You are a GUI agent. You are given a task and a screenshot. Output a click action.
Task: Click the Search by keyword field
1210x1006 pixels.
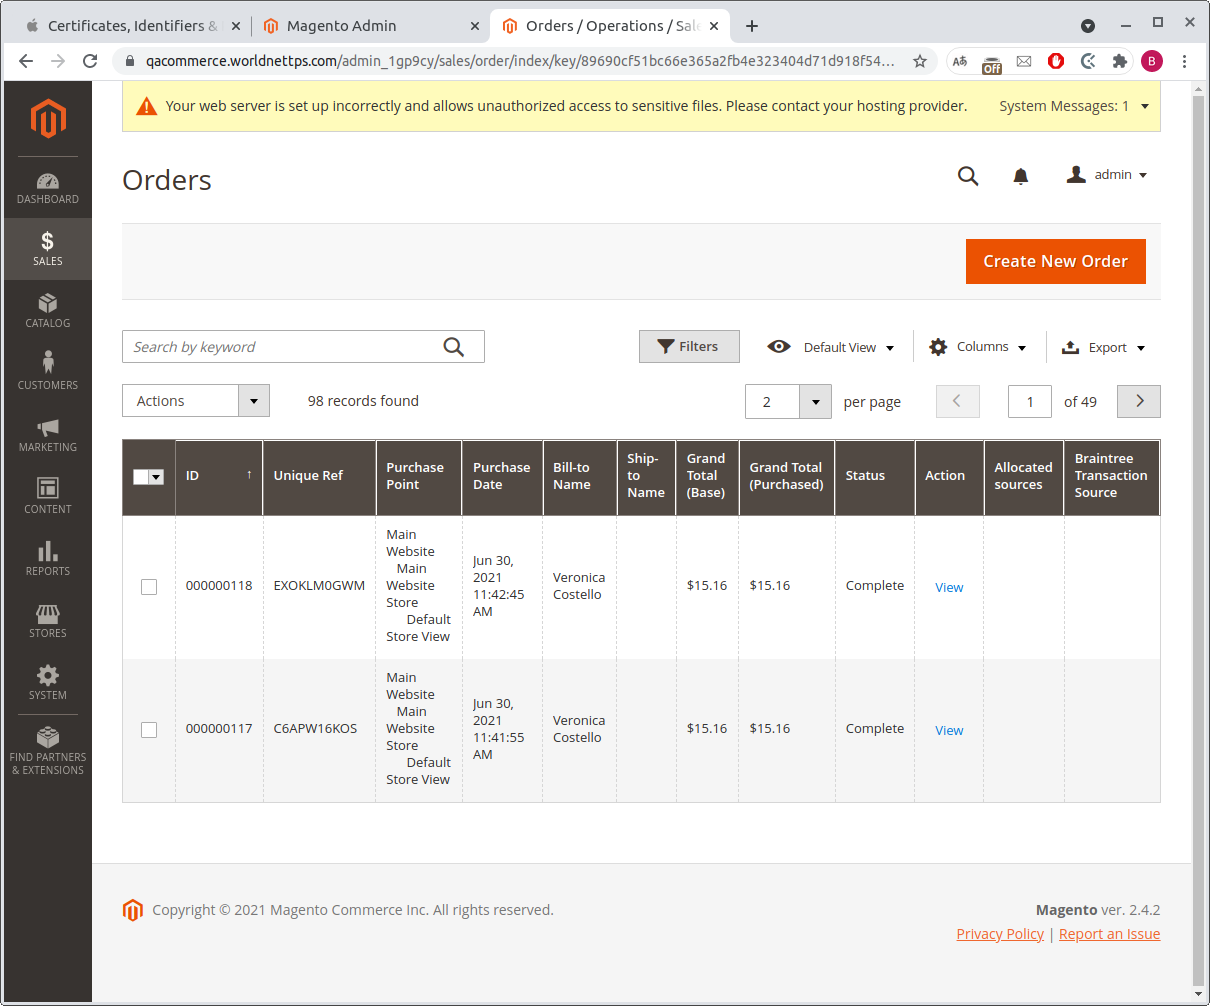coord(285,347)
